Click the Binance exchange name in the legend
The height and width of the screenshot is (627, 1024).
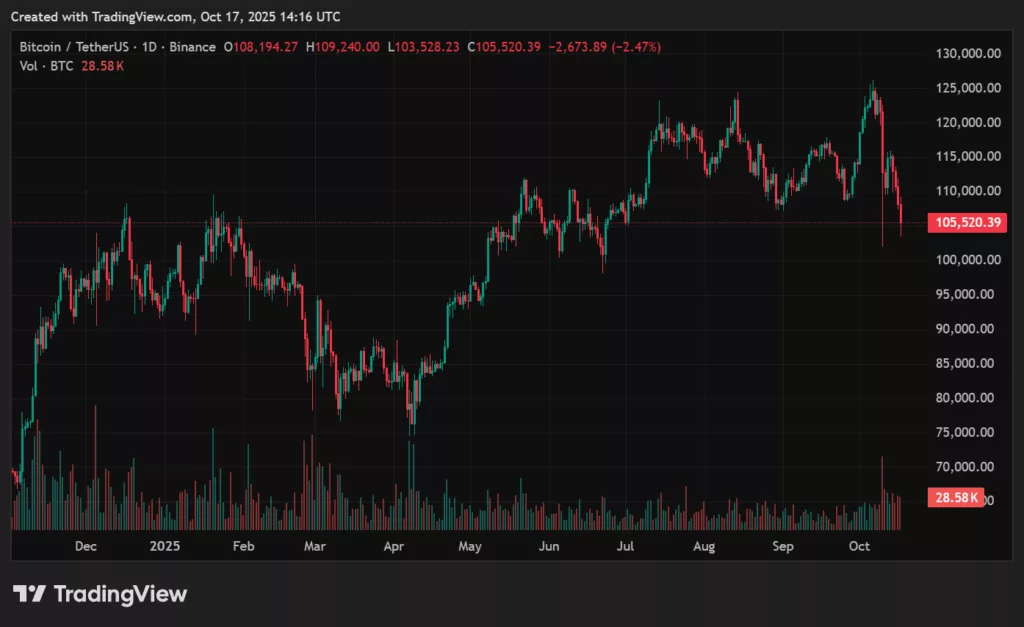(x=193, y=46)
